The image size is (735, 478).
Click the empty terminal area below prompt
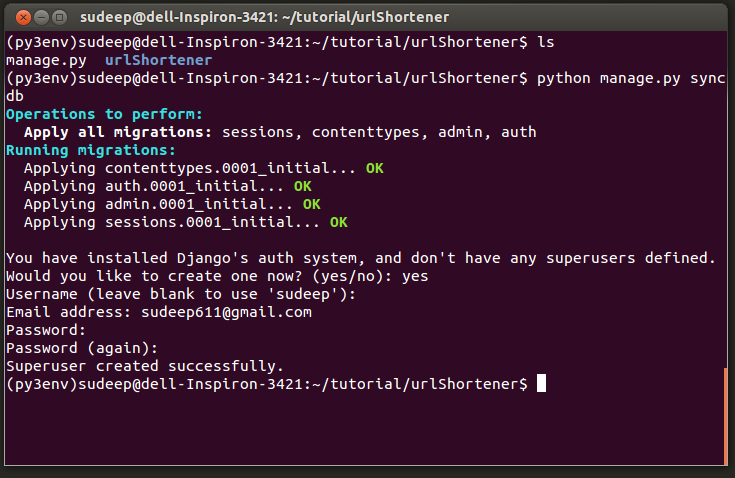pos(363,429)
